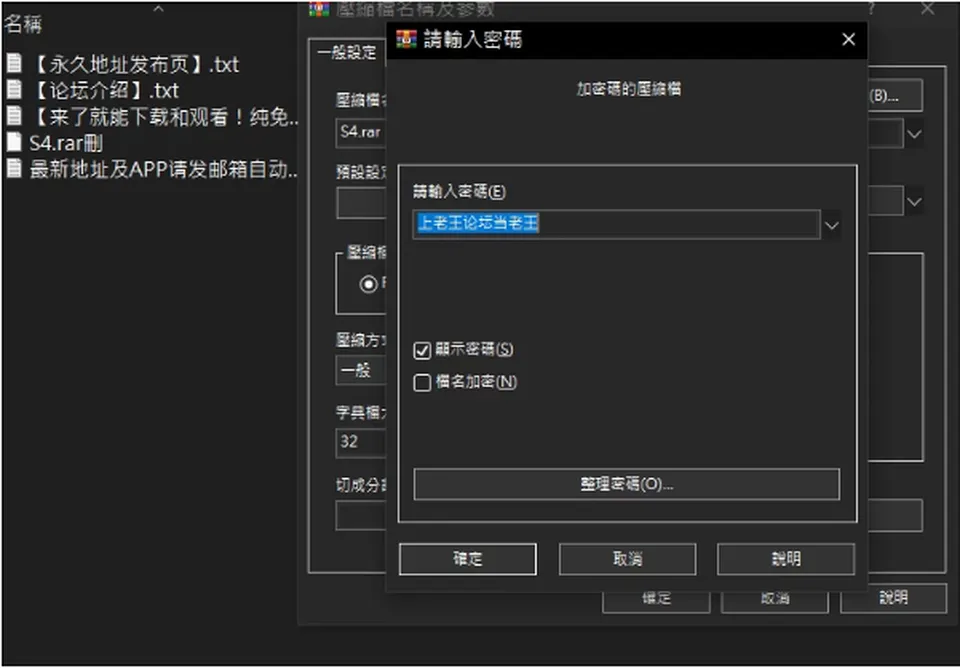Expand the password history dropdown arrow

(x=831, y=225)
